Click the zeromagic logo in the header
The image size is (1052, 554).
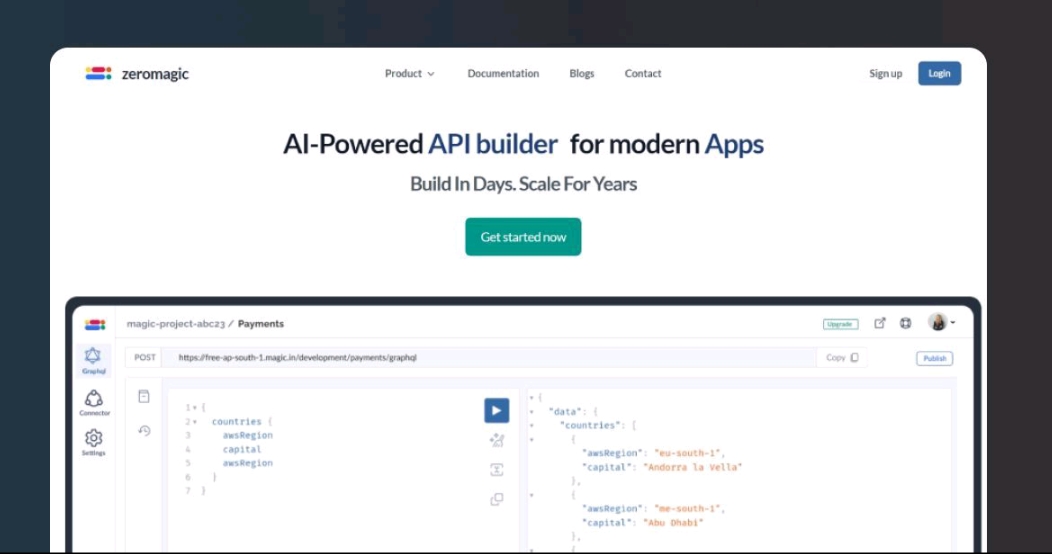tap(136, 74)
